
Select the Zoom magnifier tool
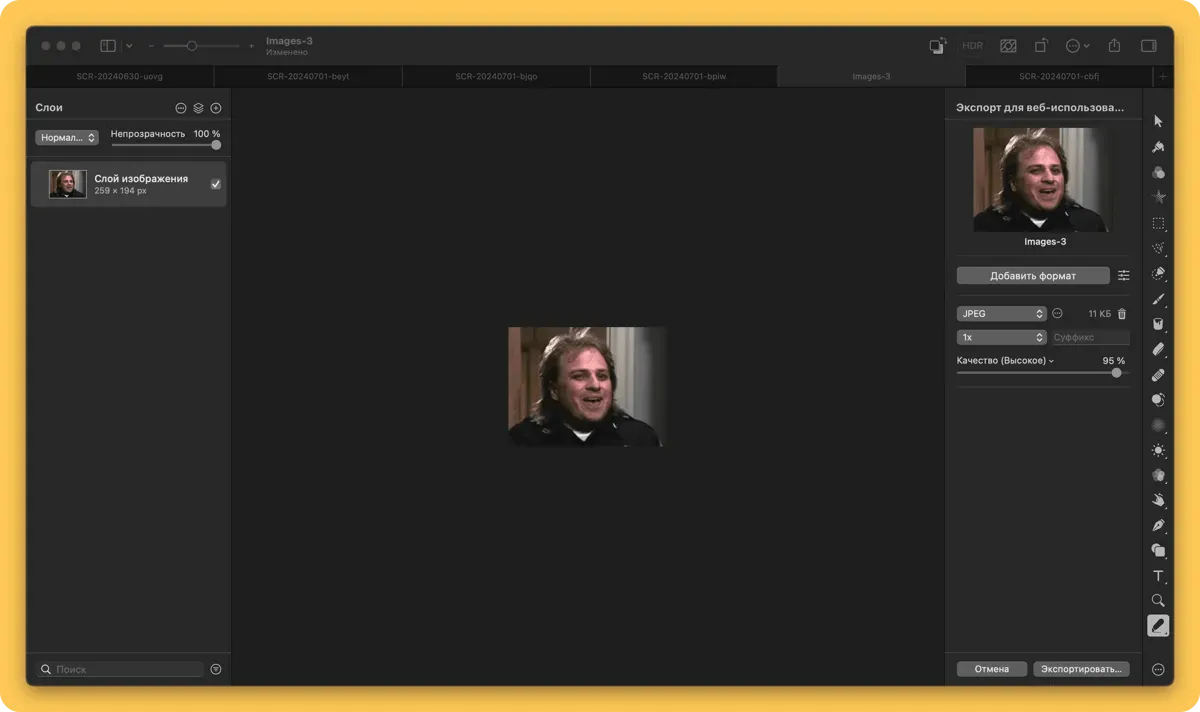coord(1158,601)
